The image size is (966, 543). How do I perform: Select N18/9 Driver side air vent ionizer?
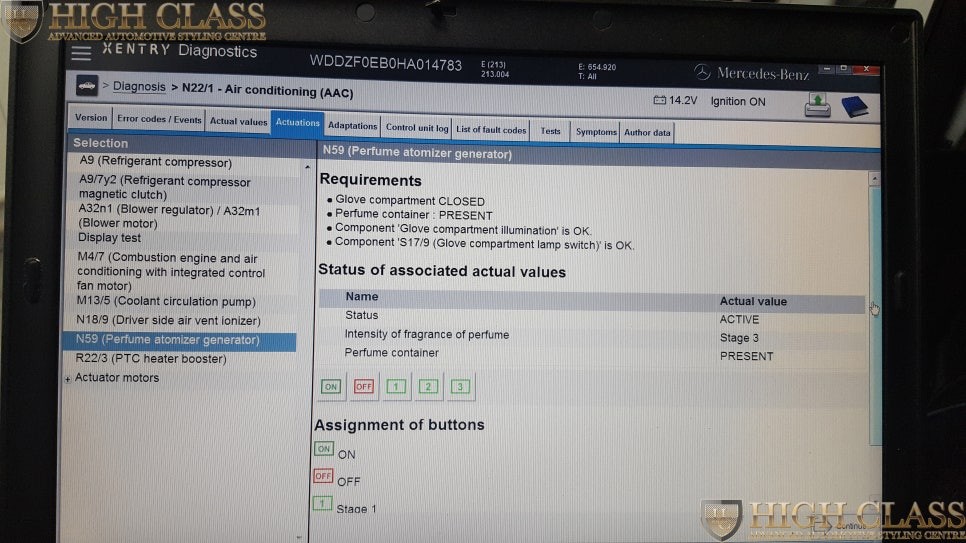tap(168, 321)
